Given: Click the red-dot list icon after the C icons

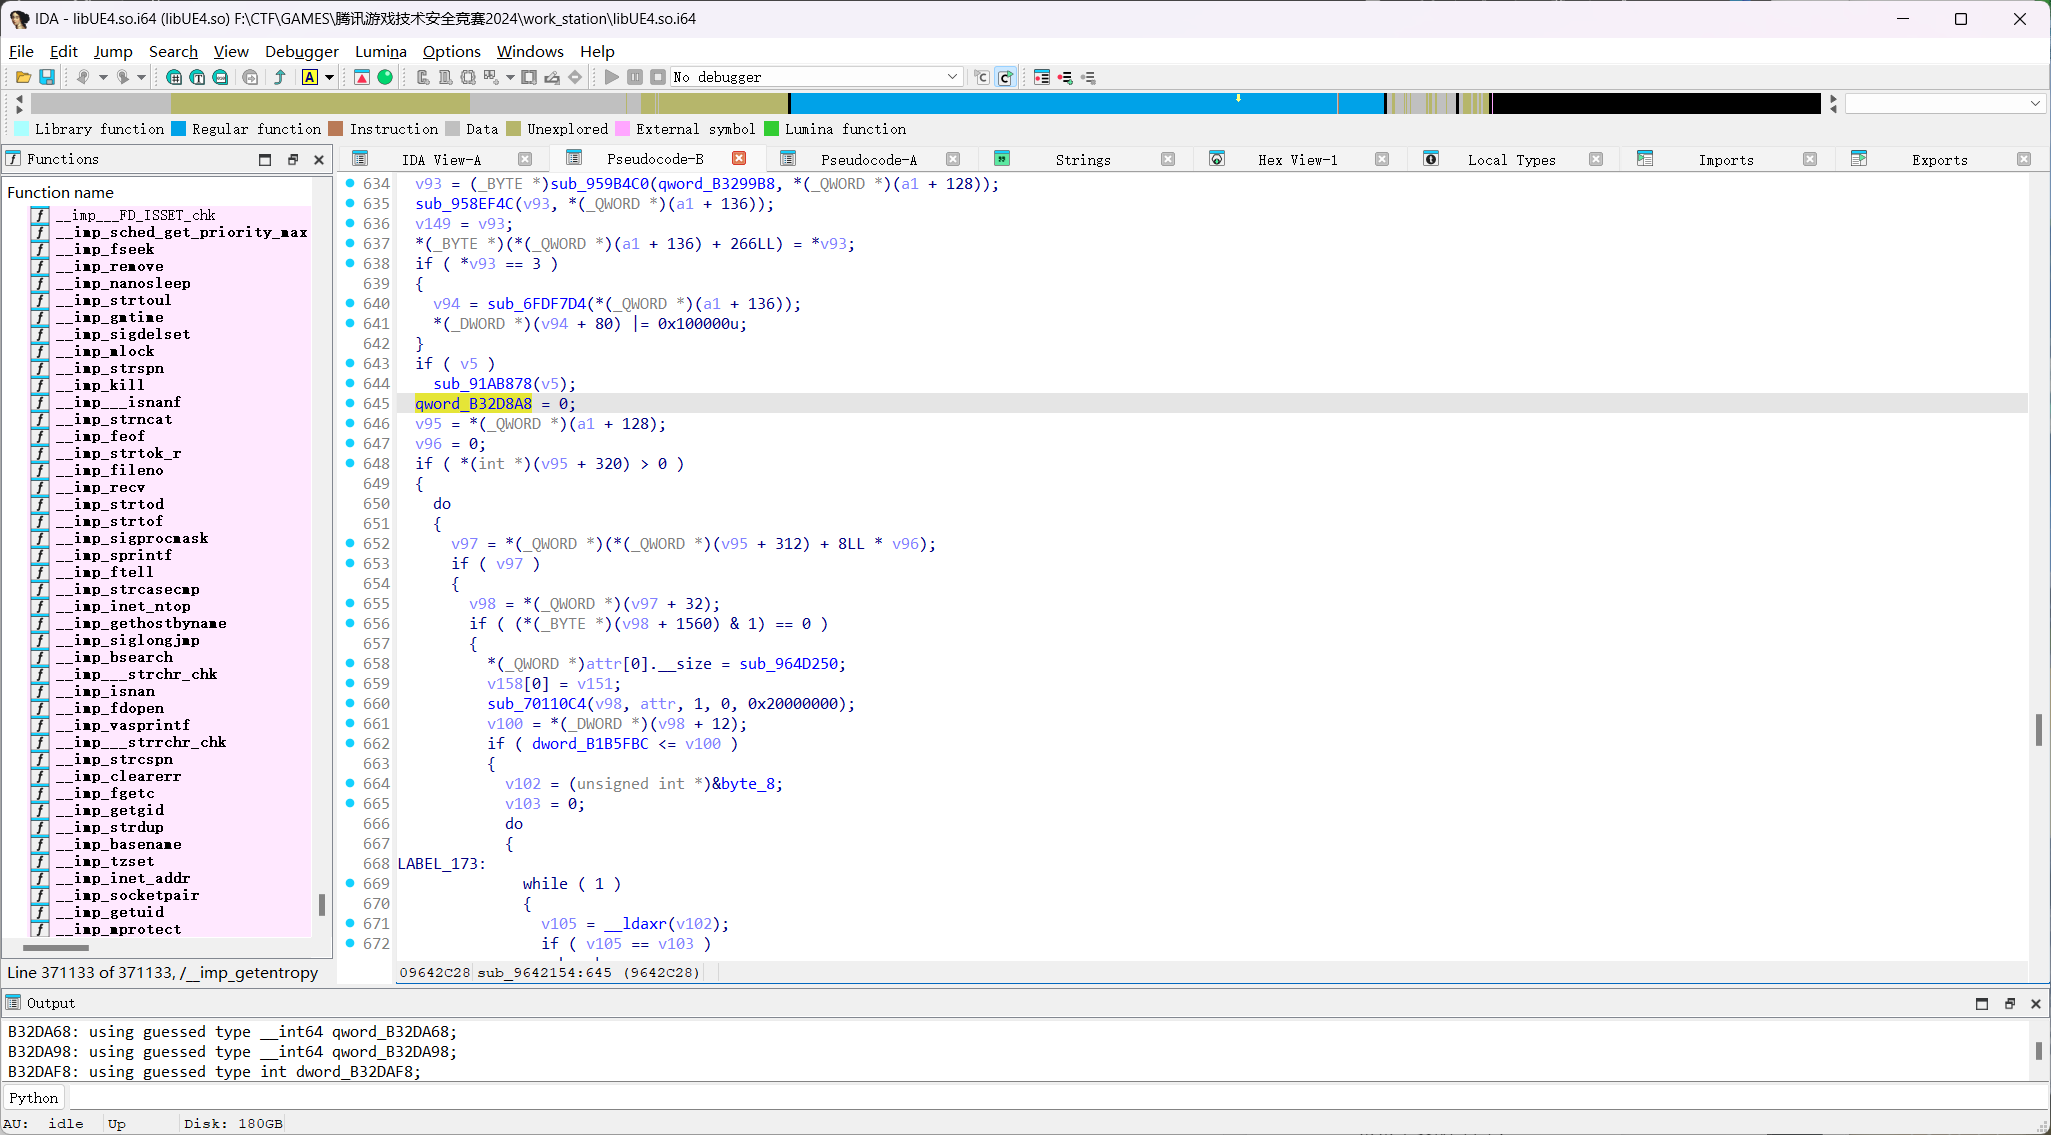Looking at the screenshot, I should pyautogui.click(x=1042, y=77).
